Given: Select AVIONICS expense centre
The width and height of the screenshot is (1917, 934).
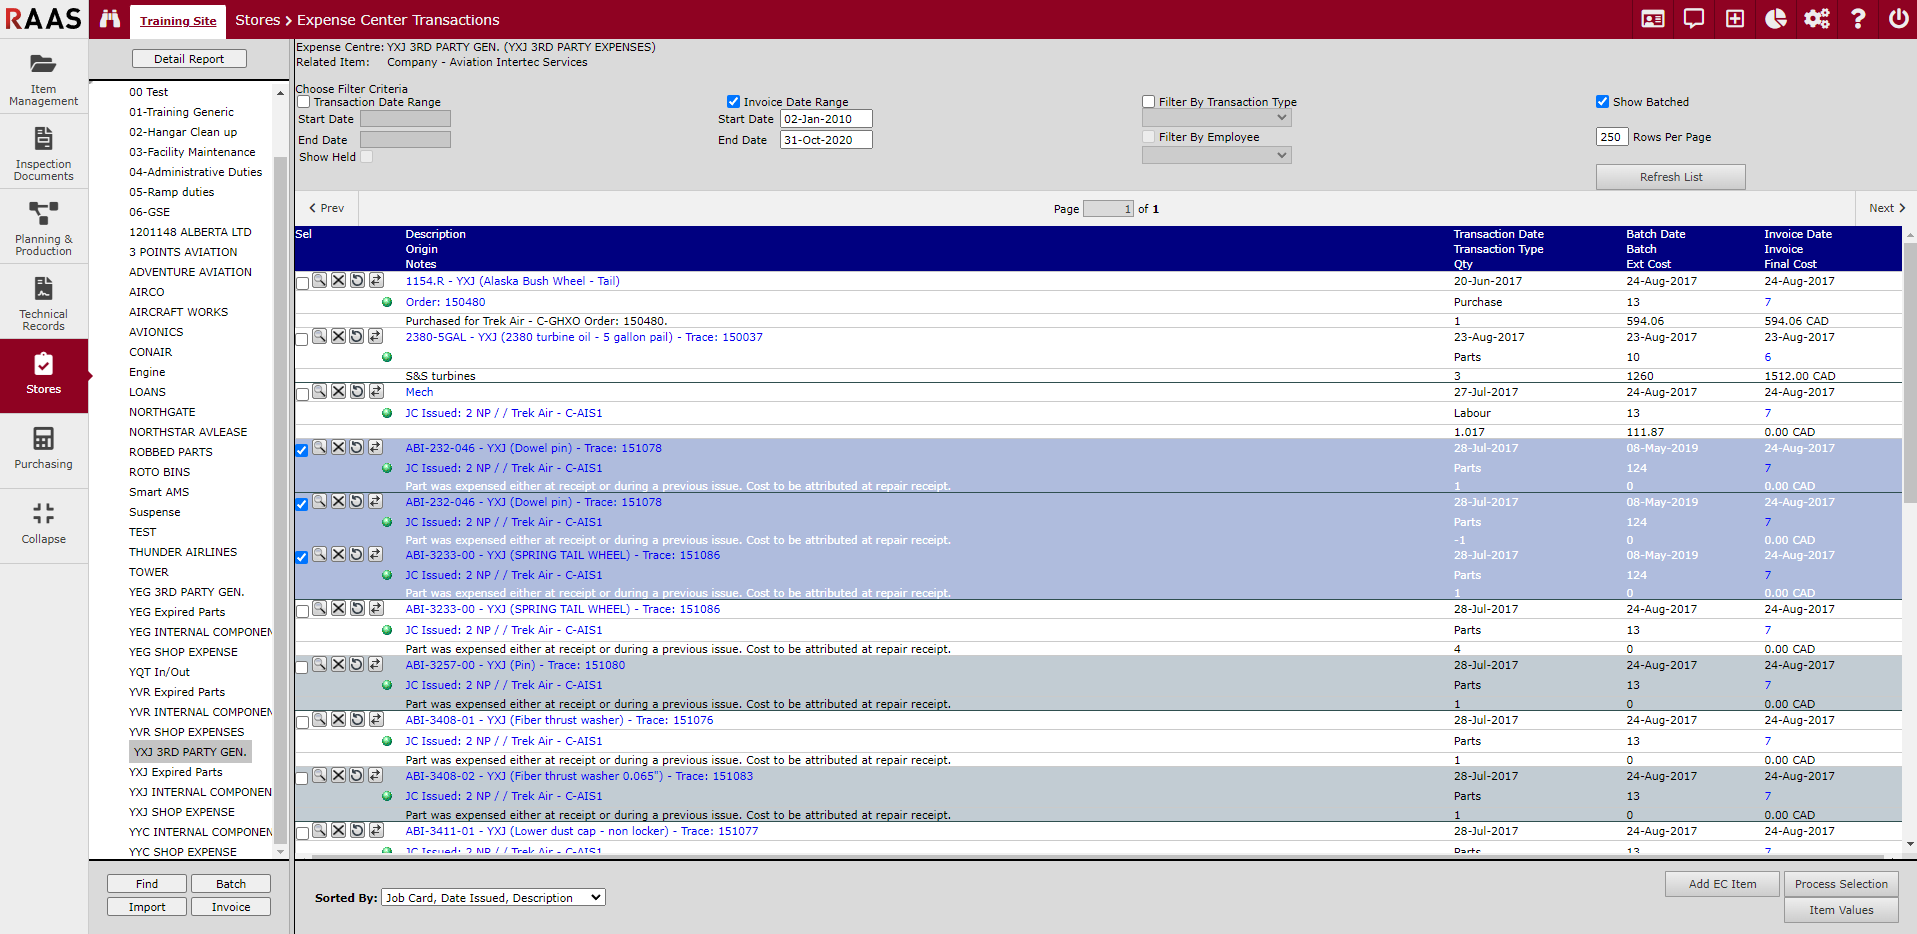Looking at the screenshot, I should [x=156, y=332].
